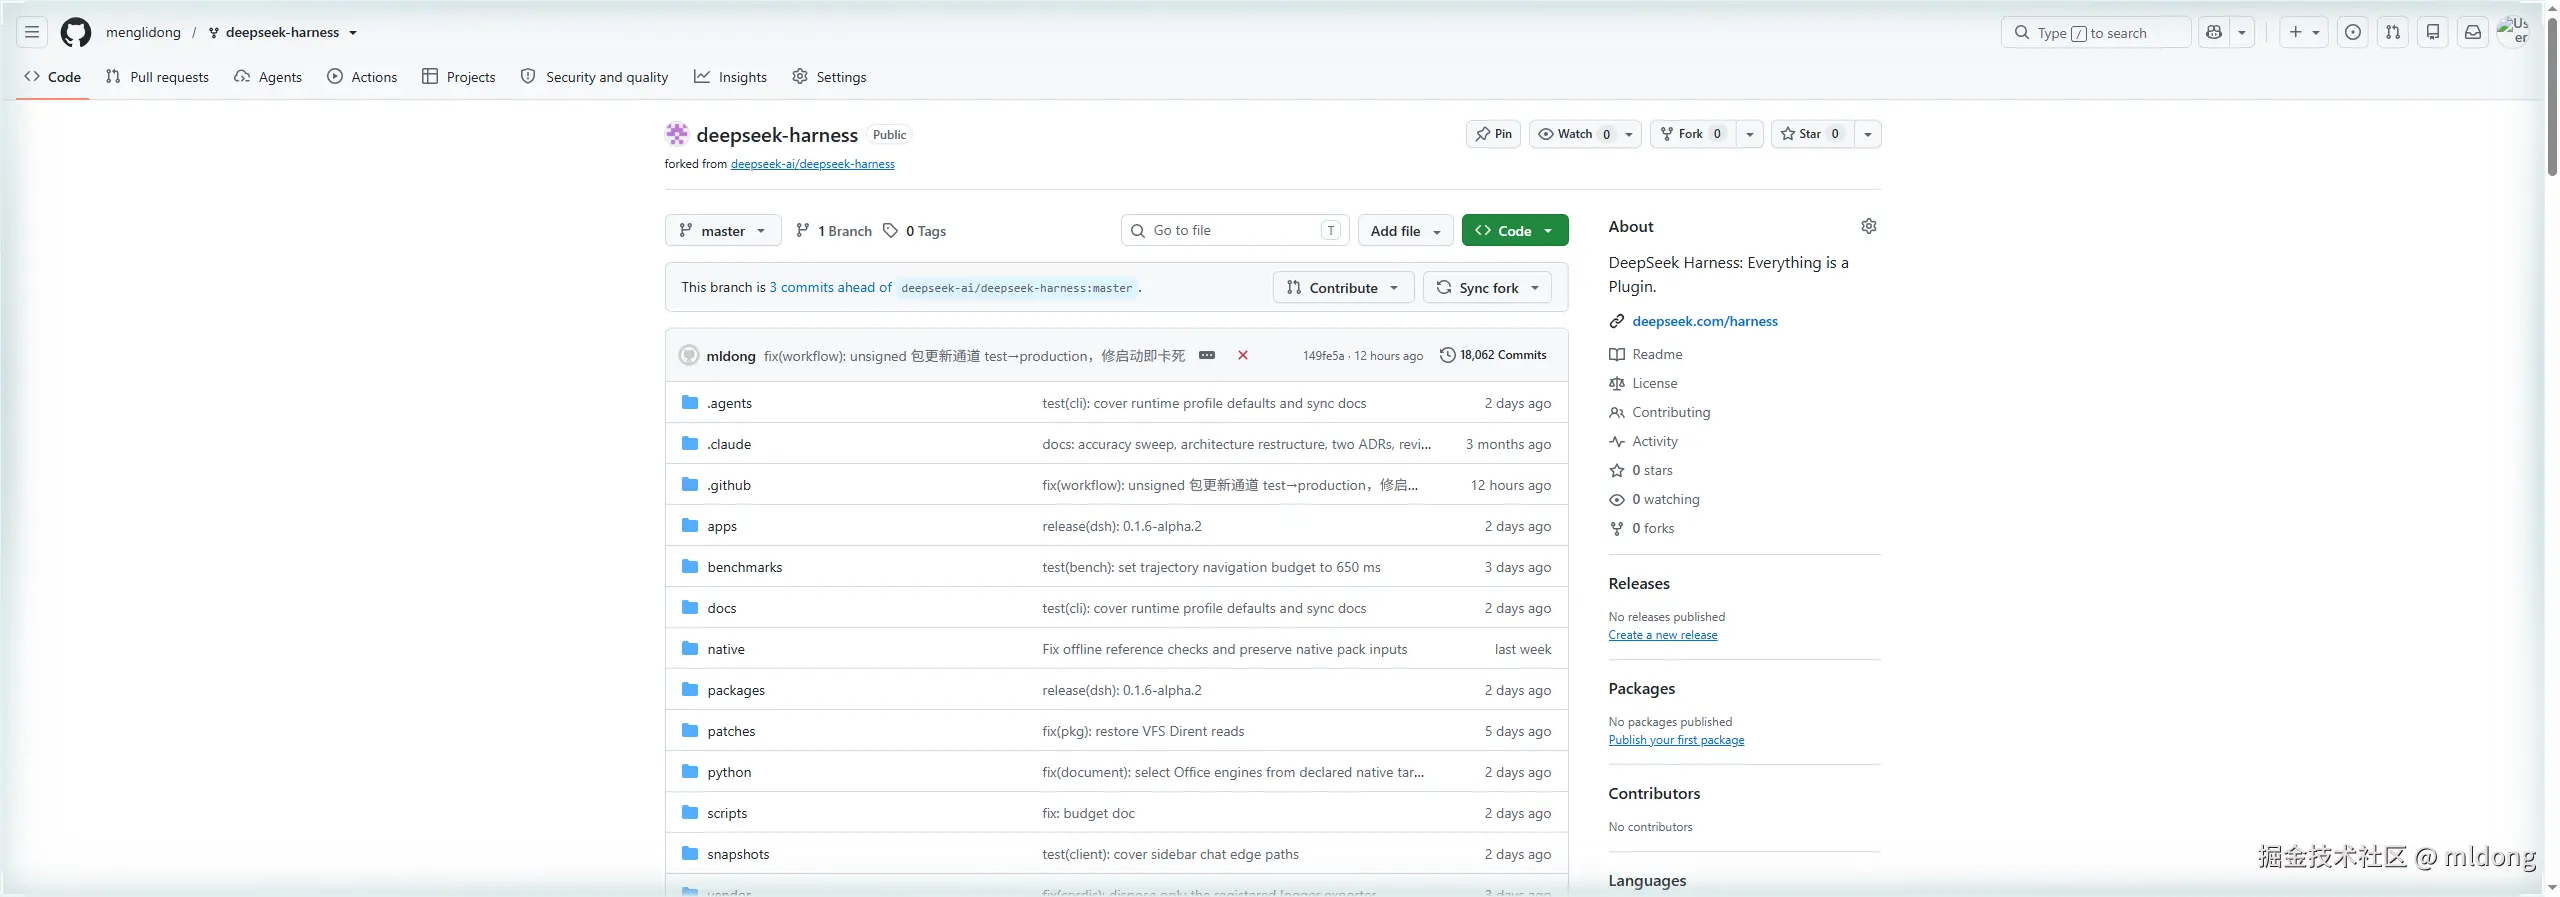Switch to the Agents tab
The width and height of the screenshot is (2560, 897).
(268, 77)
